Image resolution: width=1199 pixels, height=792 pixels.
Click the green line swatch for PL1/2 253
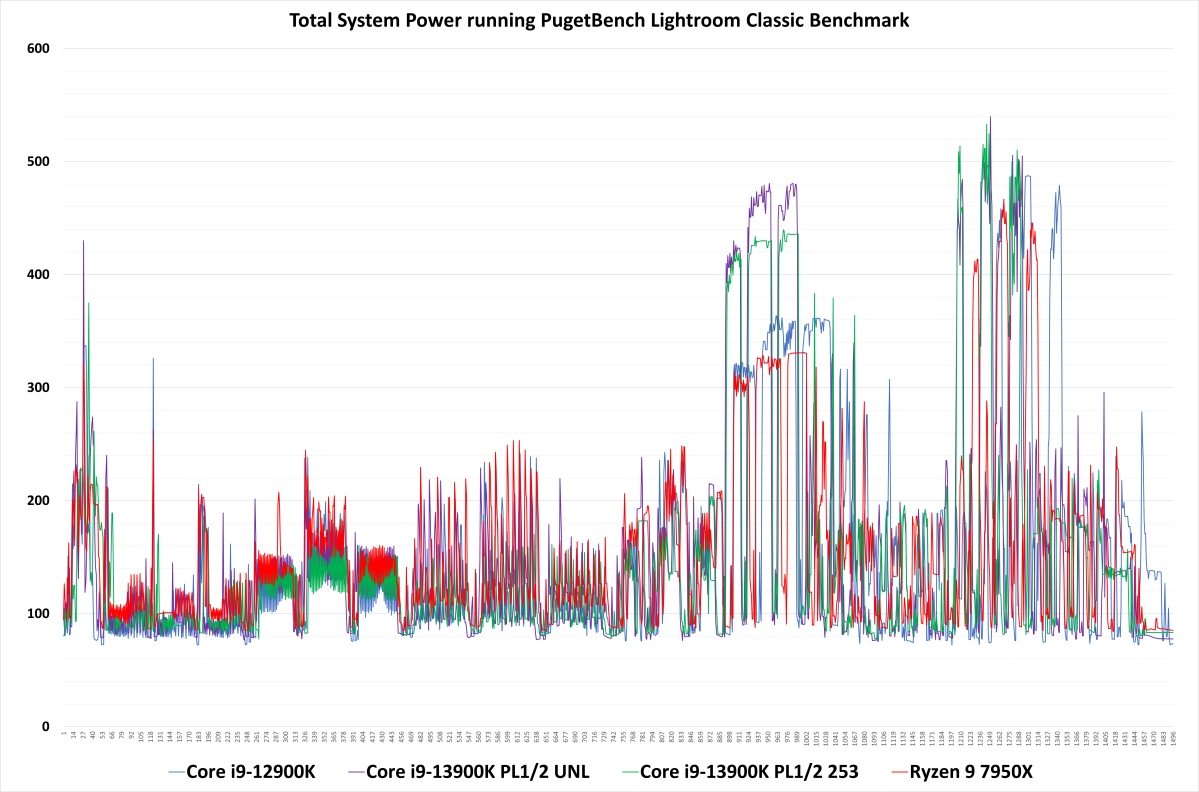pos(628,772)
